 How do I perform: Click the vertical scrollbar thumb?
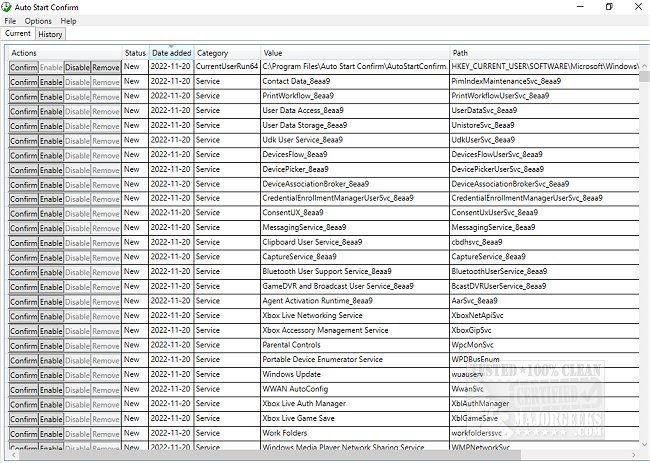[644, 76]
